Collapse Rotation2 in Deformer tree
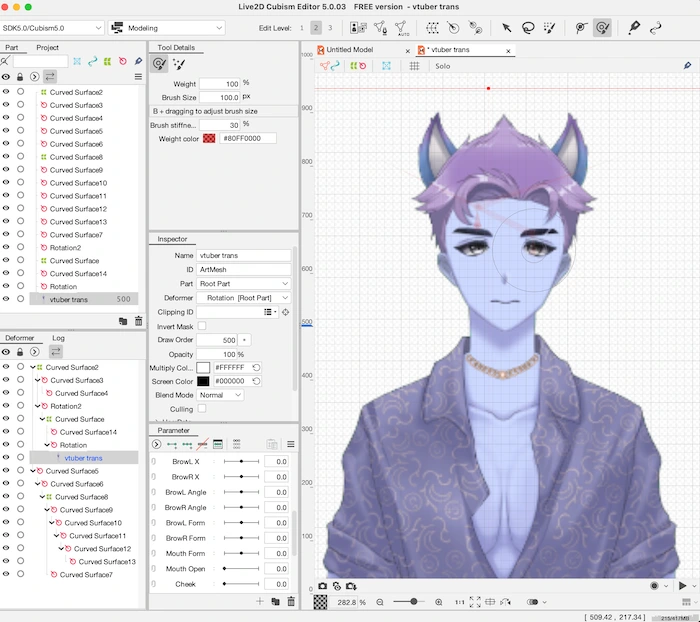 [38, 406]
